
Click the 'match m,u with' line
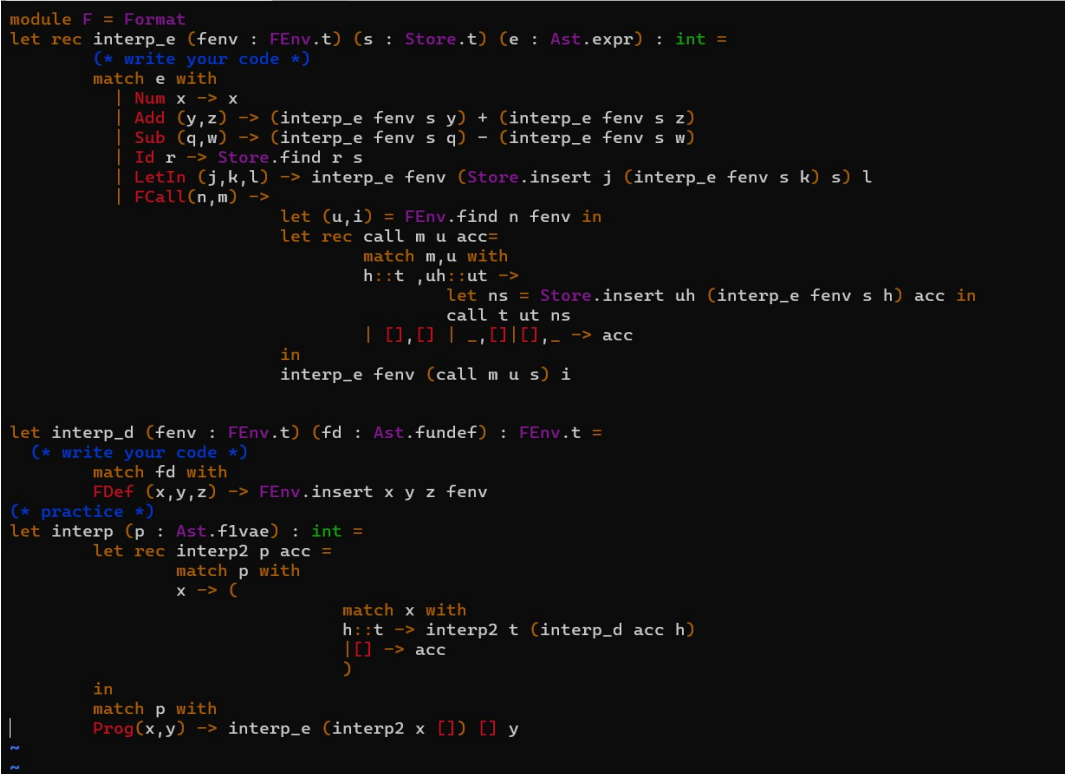click(435, 256)
